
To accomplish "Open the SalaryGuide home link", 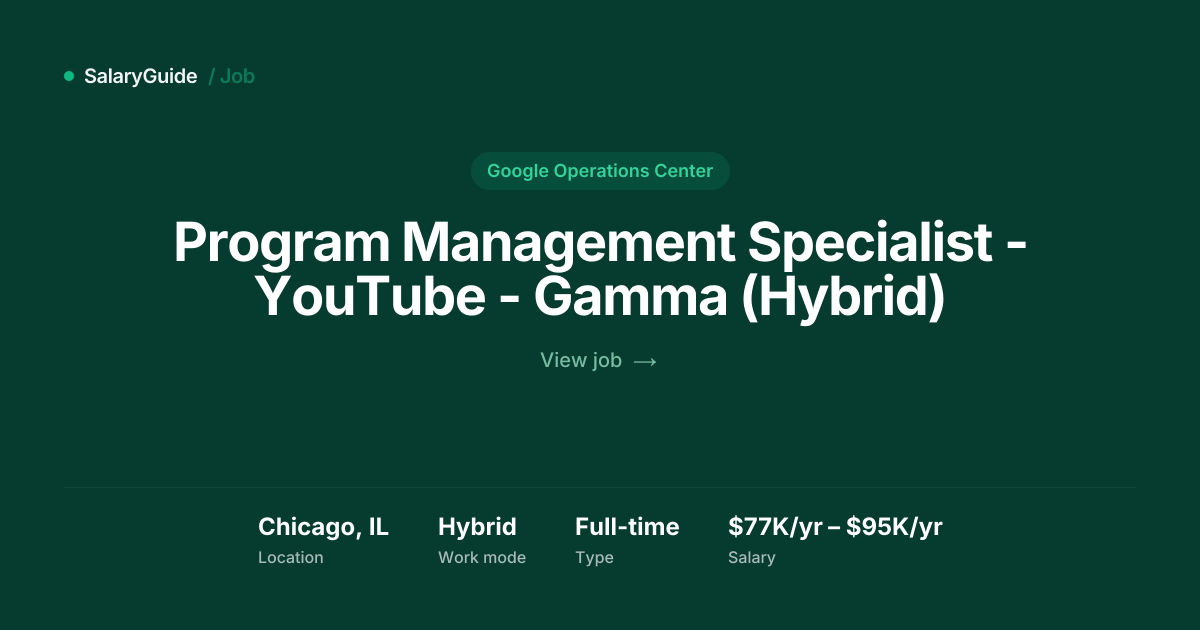I will (x=141, y=76).
